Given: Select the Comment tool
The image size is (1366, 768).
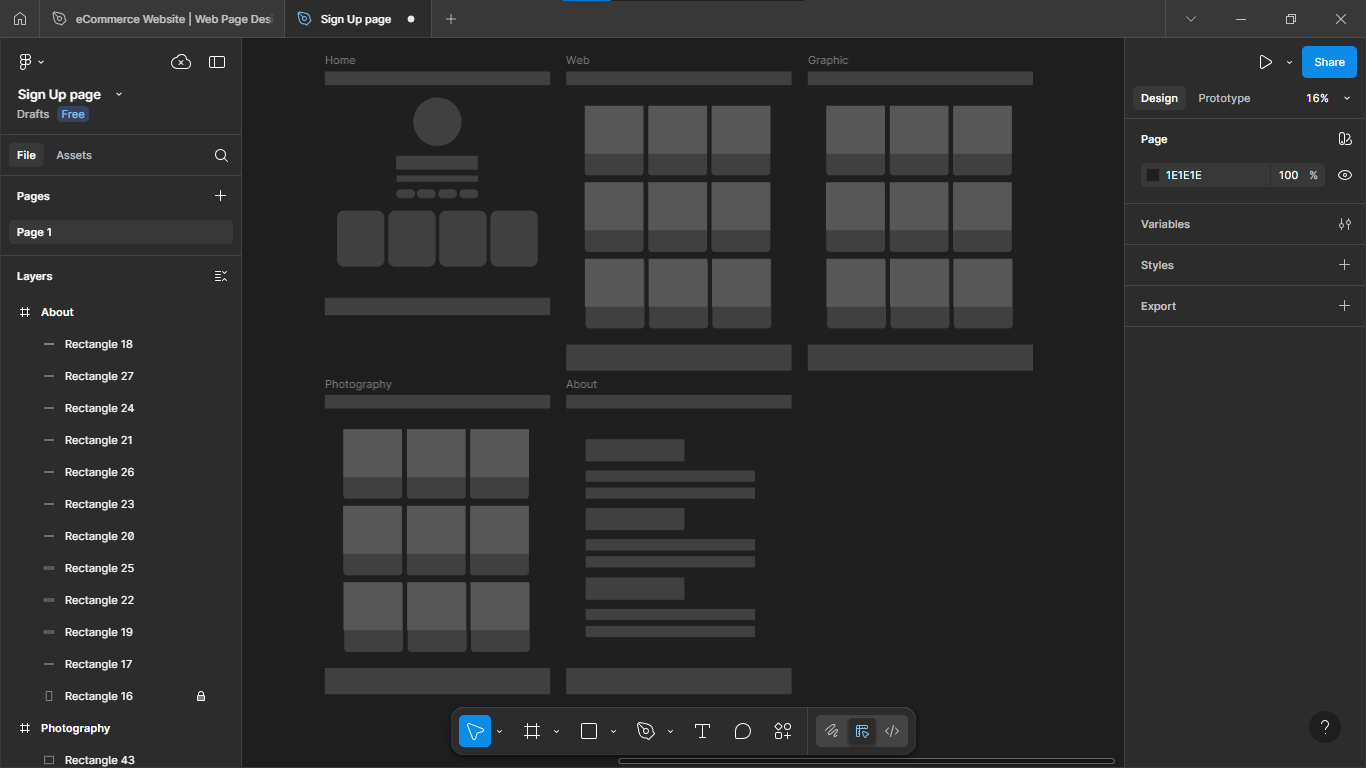Looking at the screenshot, I should coord(742,731).
